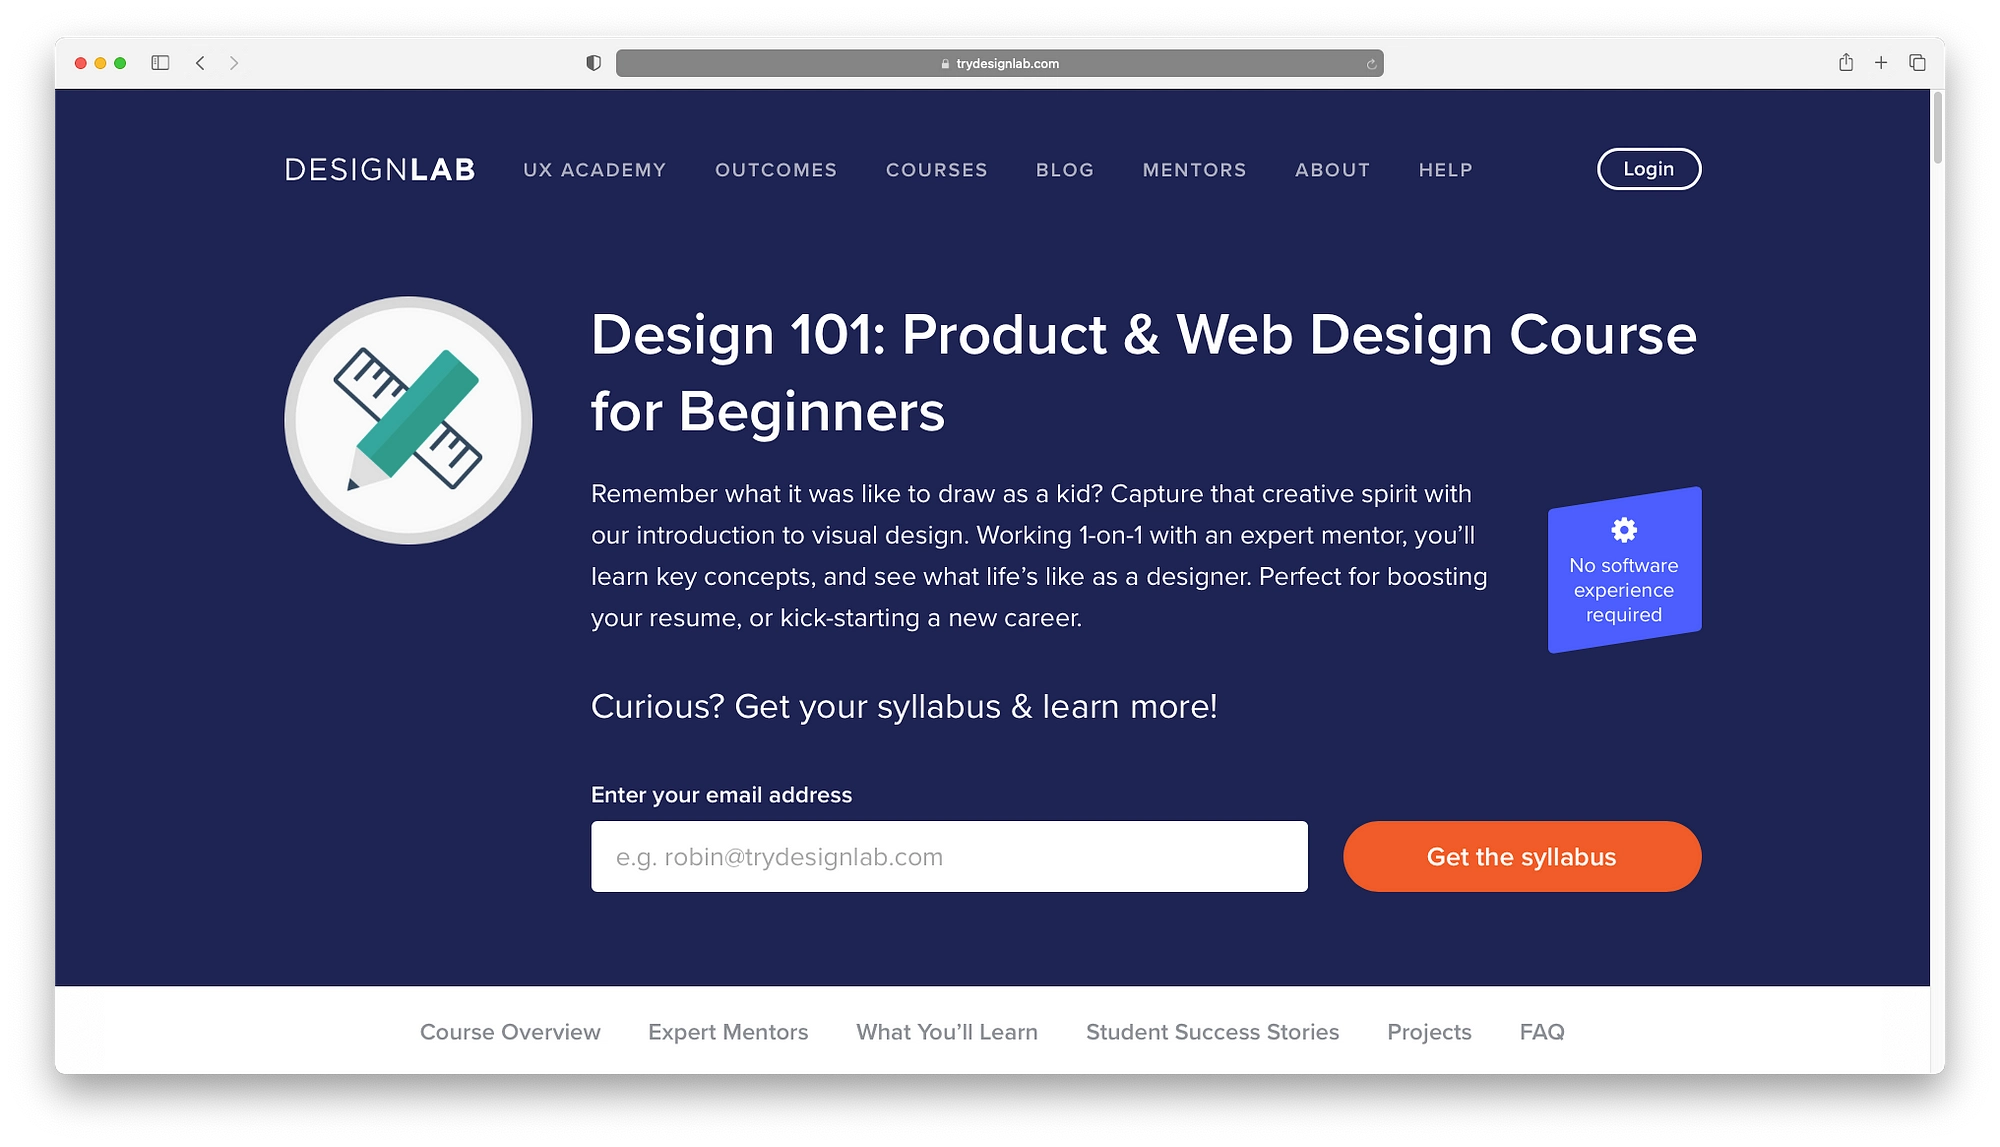Click Get the Syllabus orange button
Screen dimensions: 2000x1147
point(1522,856)
